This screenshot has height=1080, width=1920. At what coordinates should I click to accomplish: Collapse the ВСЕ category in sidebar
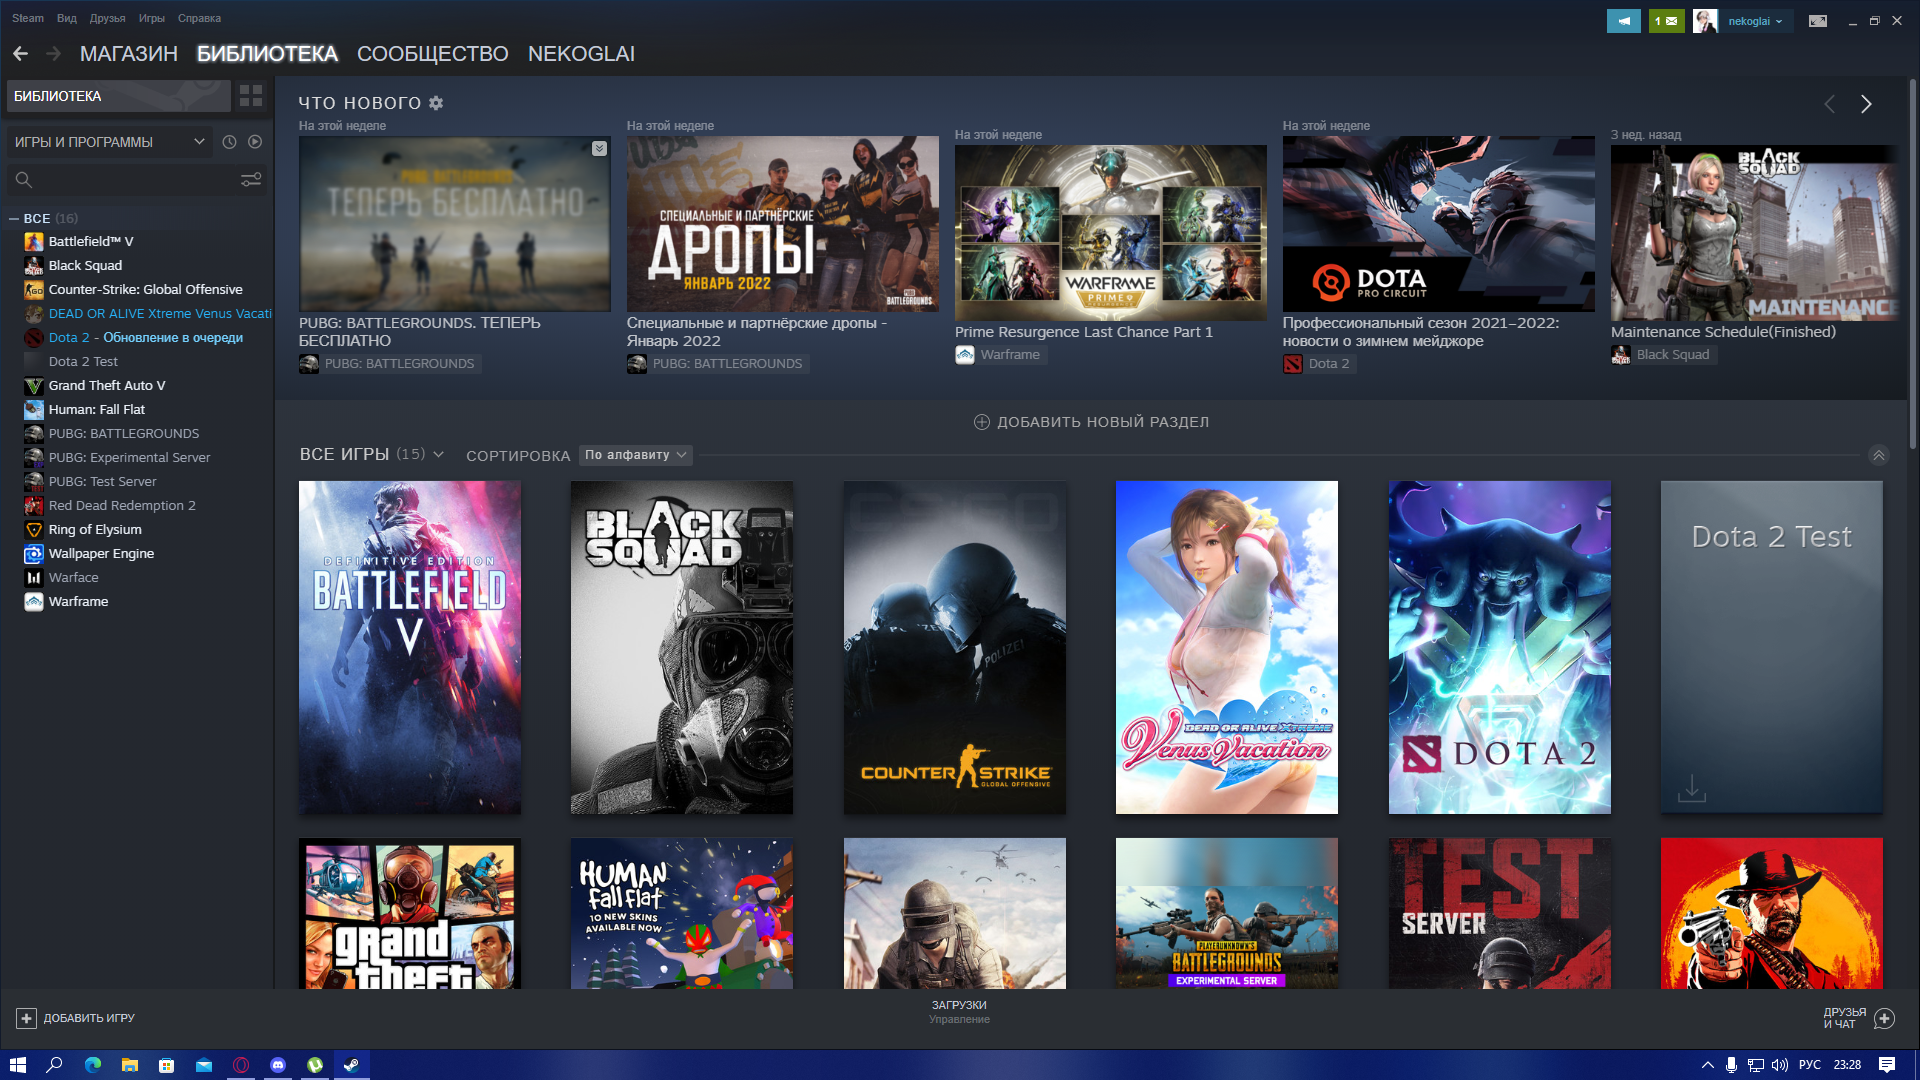14,218
